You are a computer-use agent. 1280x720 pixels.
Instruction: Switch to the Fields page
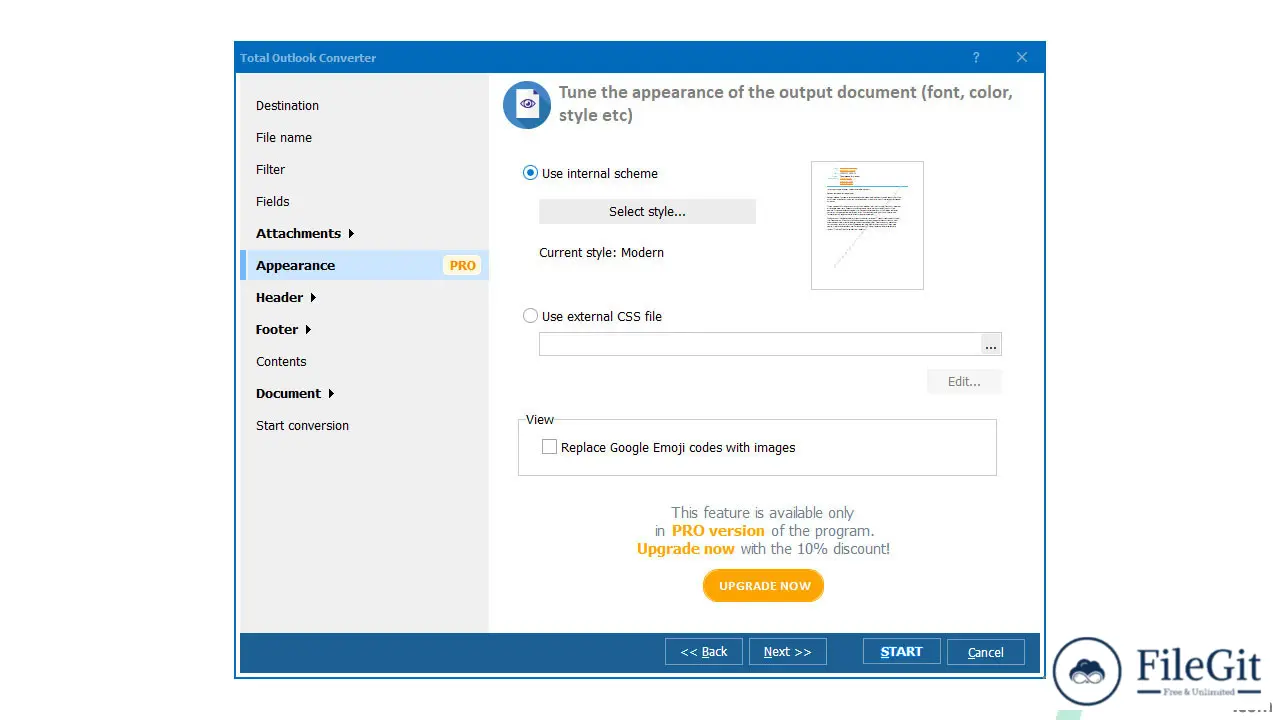(272, 201)
